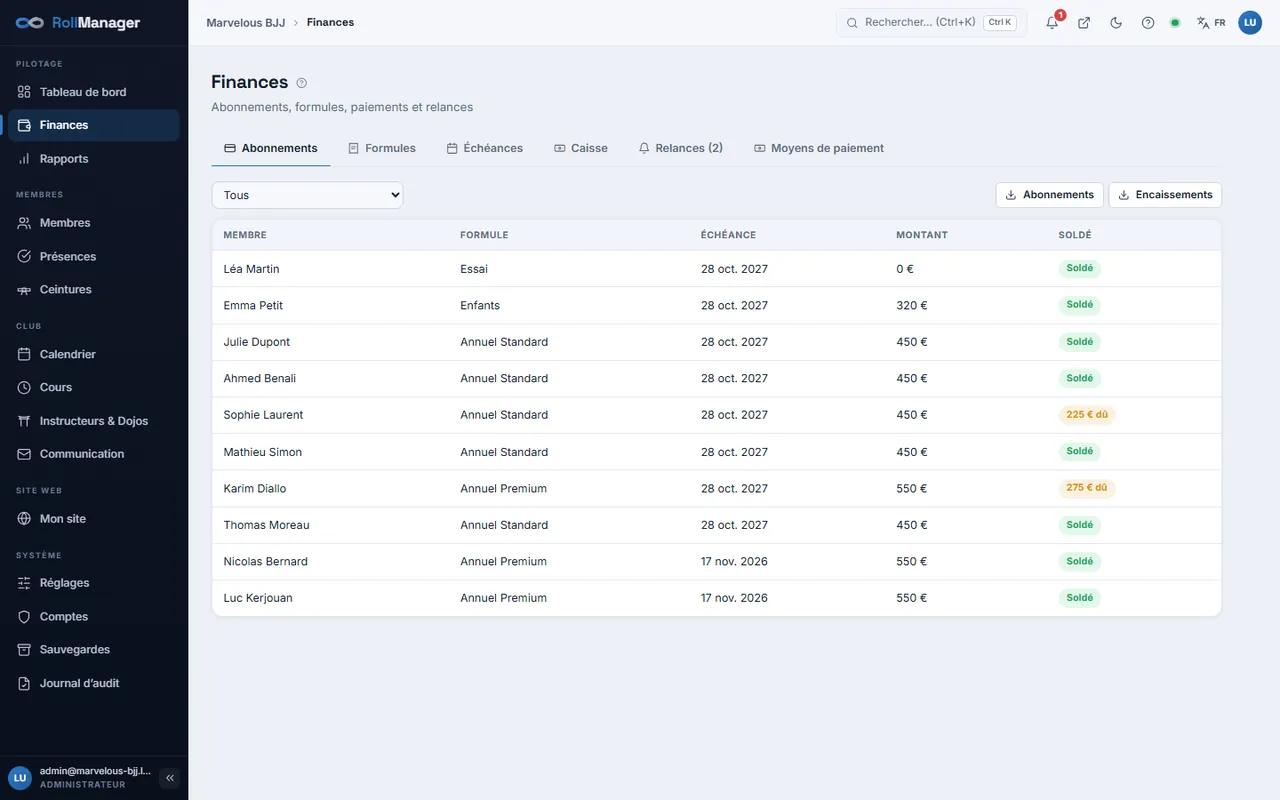
Task: Open Membres section in sidebar
Action: (94, 223)
